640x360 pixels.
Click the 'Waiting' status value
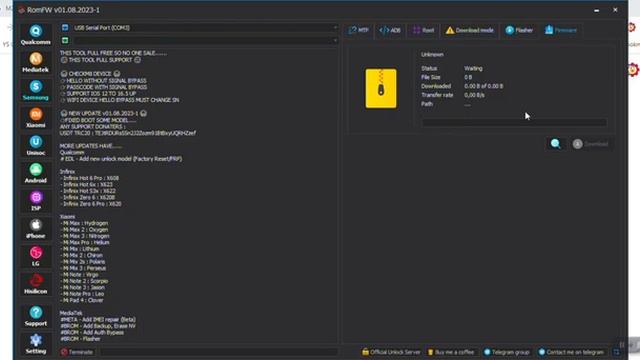point(473,68)
